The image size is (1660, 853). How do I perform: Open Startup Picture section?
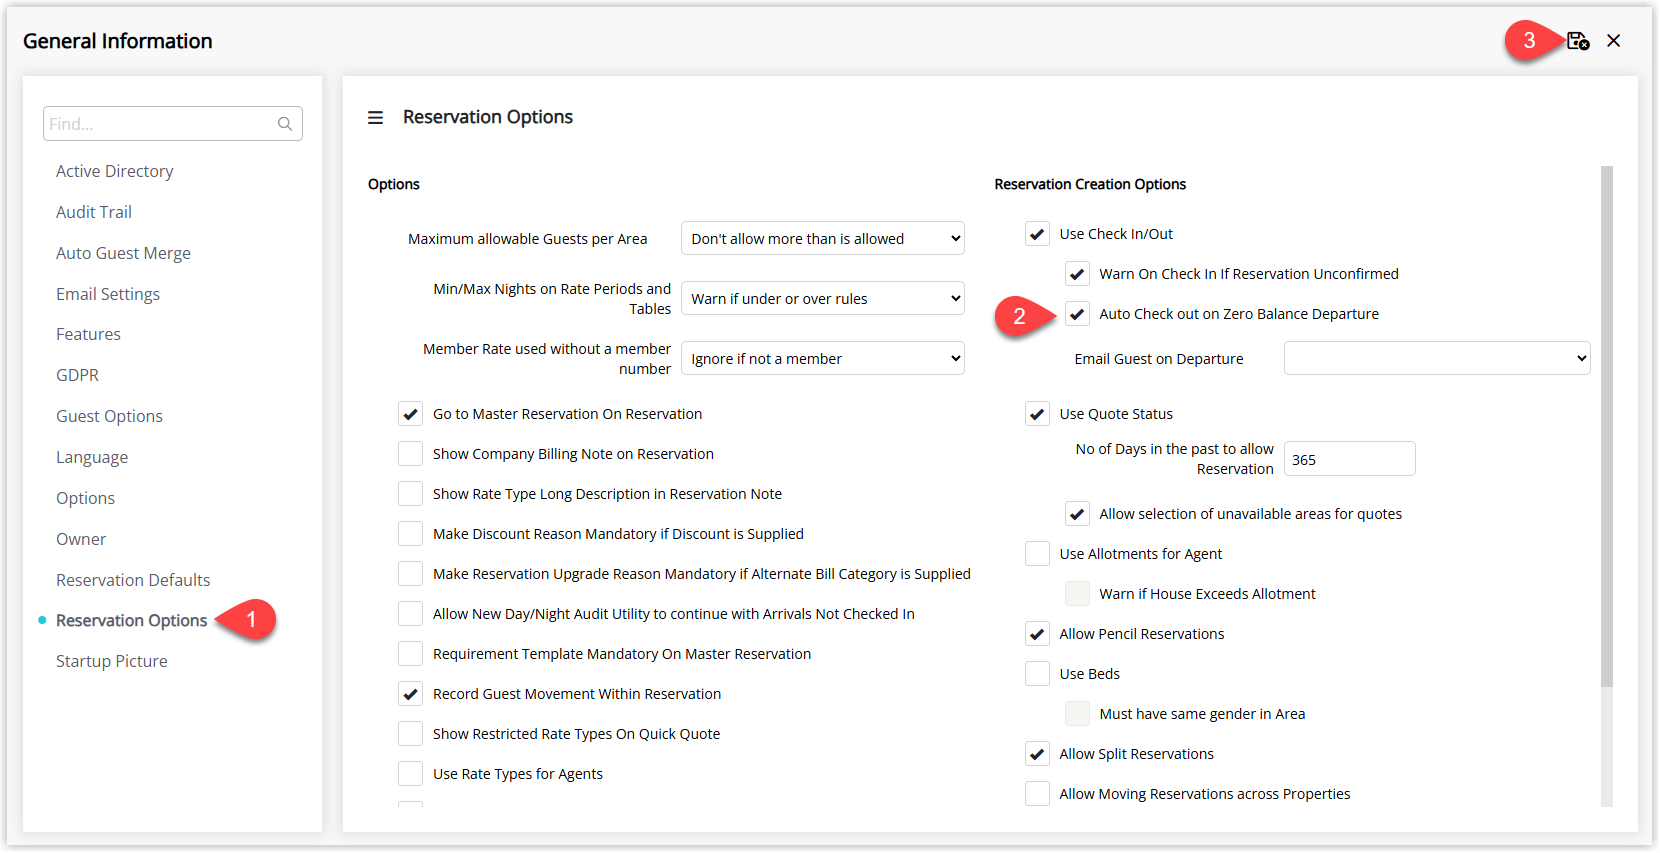(112, 661)
